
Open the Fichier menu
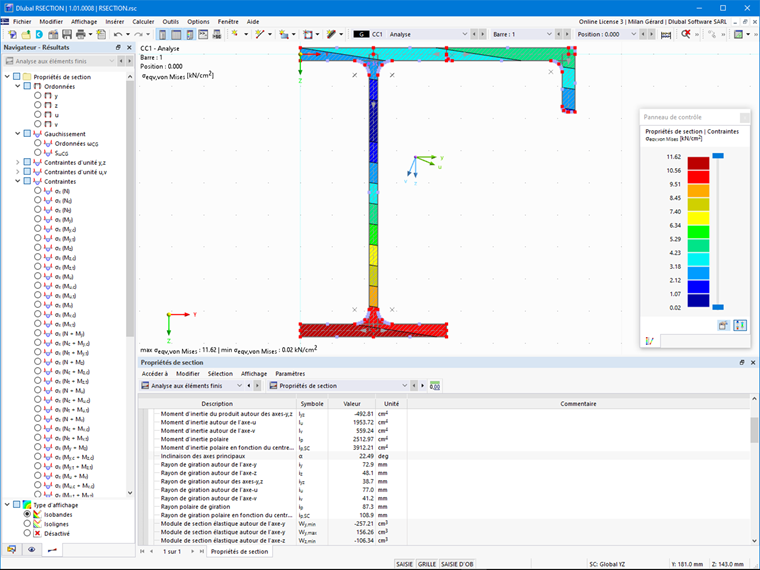(x=22, y=22)
